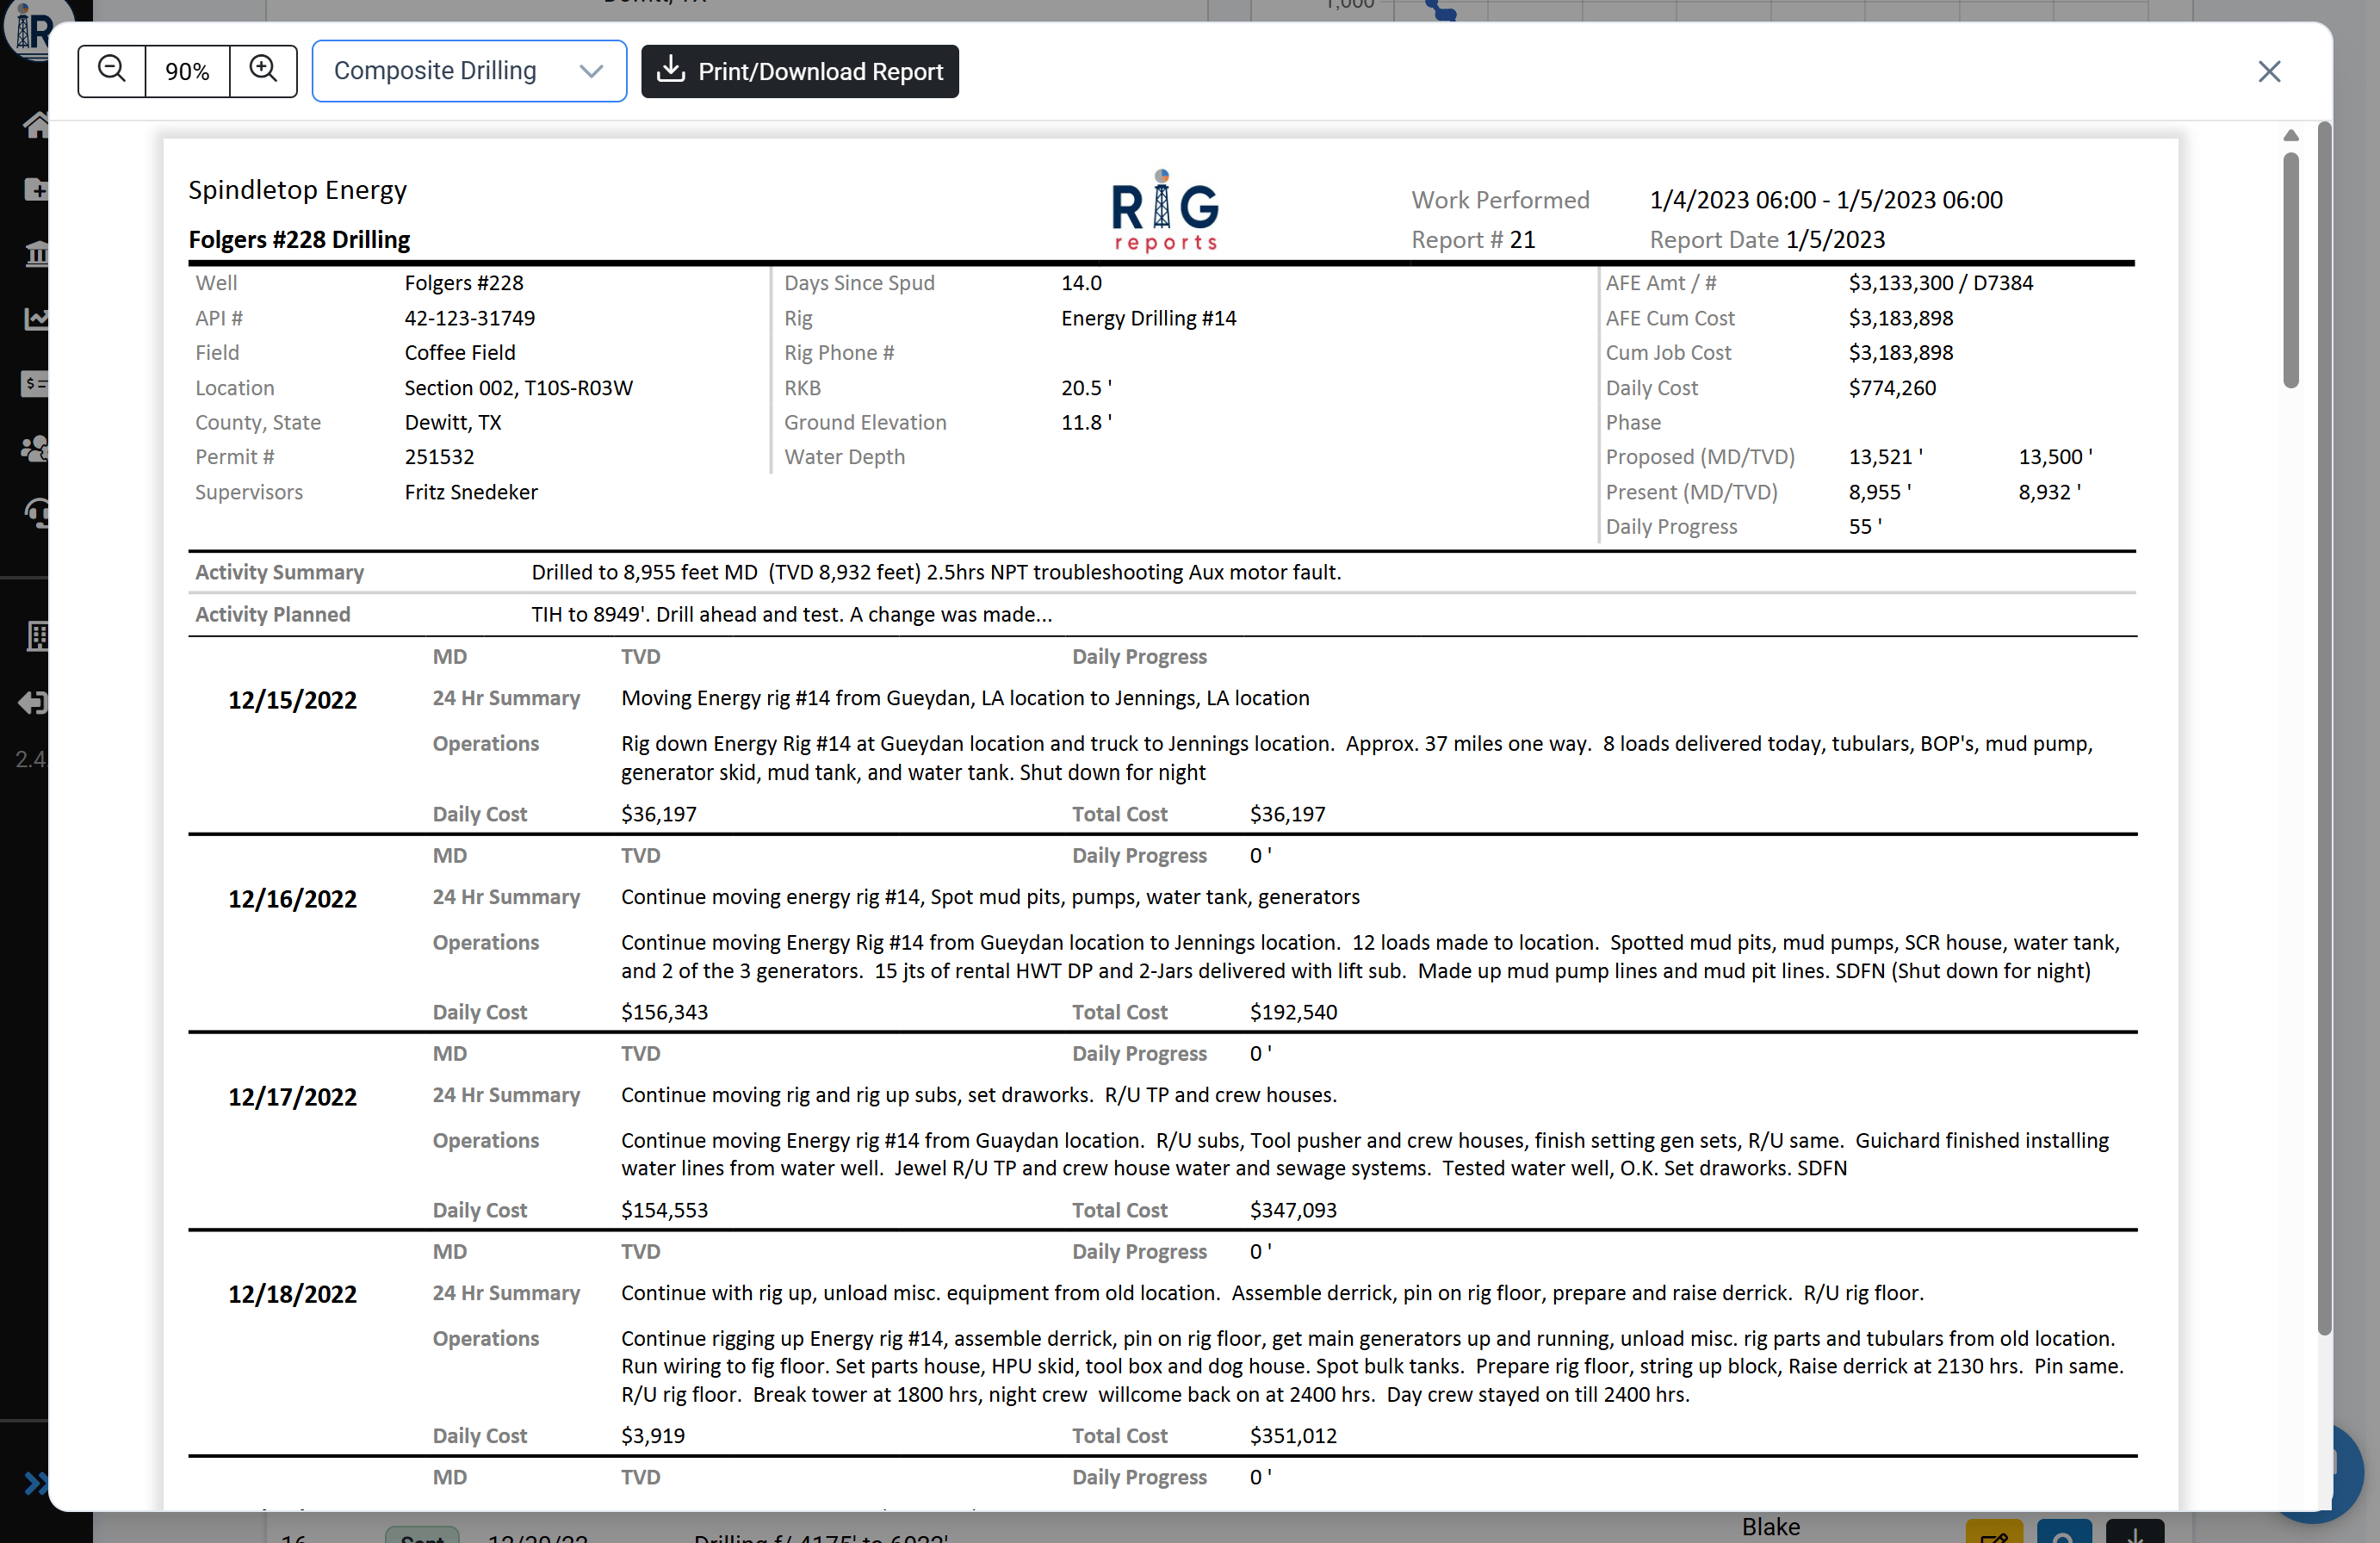Viewport: 2380px width, 1543px height.
Task: Click the blue search icon in background table
Action: point(2063,1531)
